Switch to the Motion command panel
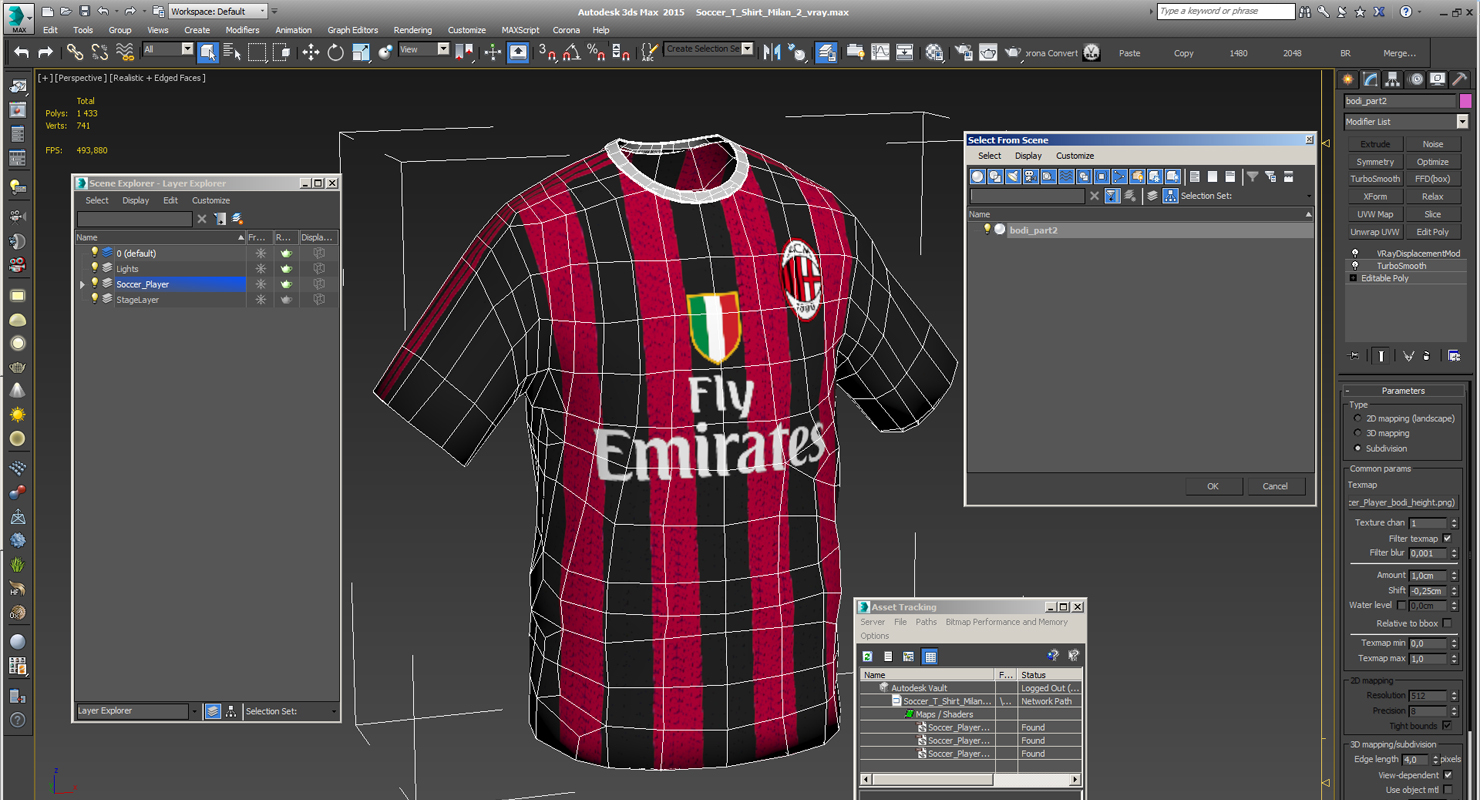Screen dimensions: 1480x800 click(x=1415, y=79)
